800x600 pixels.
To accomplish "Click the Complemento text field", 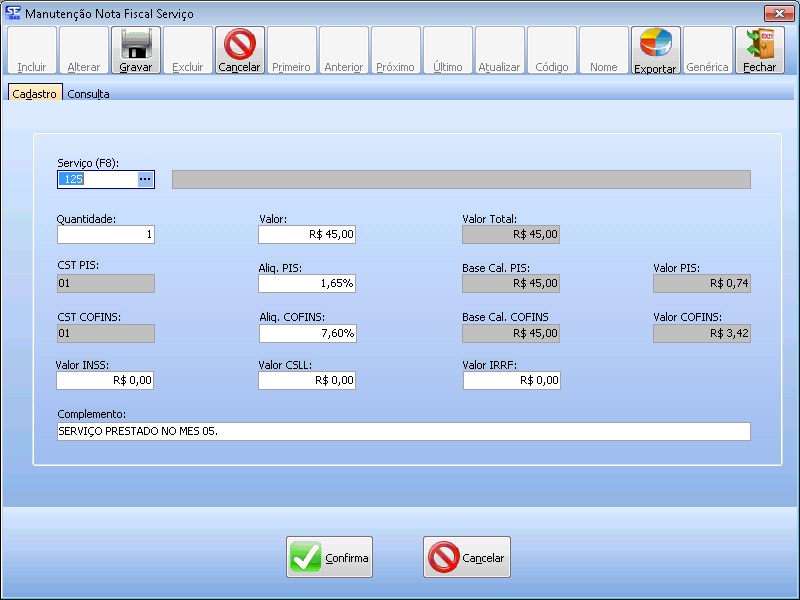I will pyautogui.click(x=403, y=431).
